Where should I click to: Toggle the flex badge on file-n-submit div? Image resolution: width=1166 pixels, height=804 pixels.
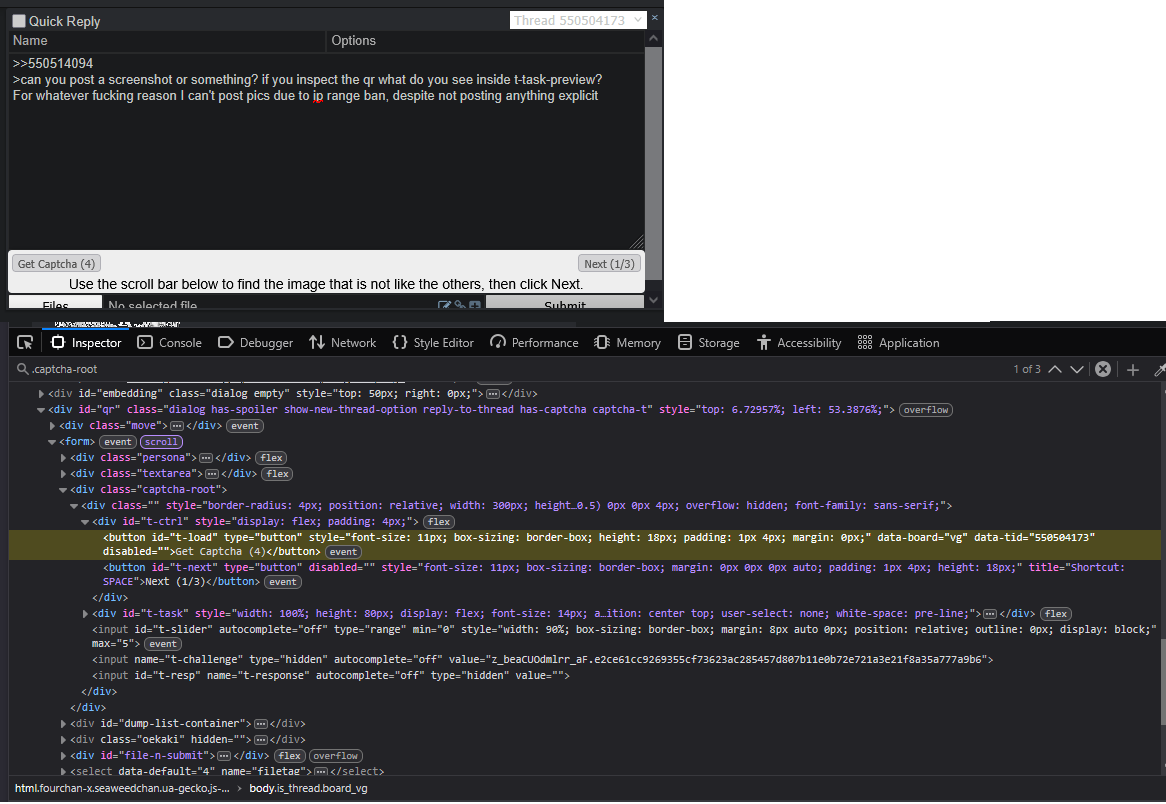click(x=290, y=756)
